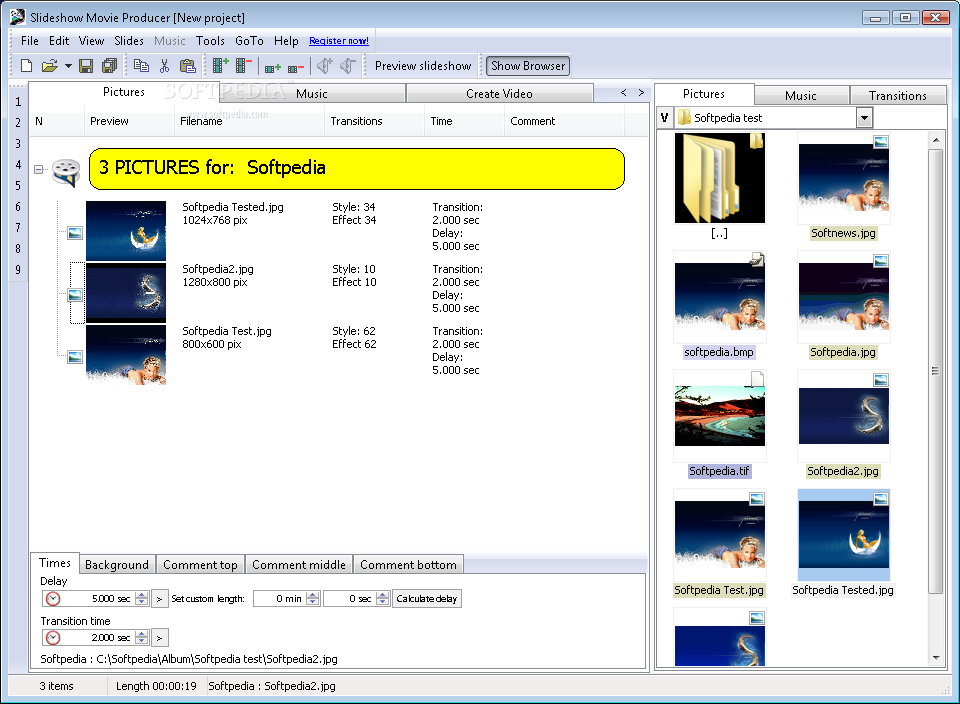Open the View menu
This screenshot has height=704, width=960.
(91, 40)
